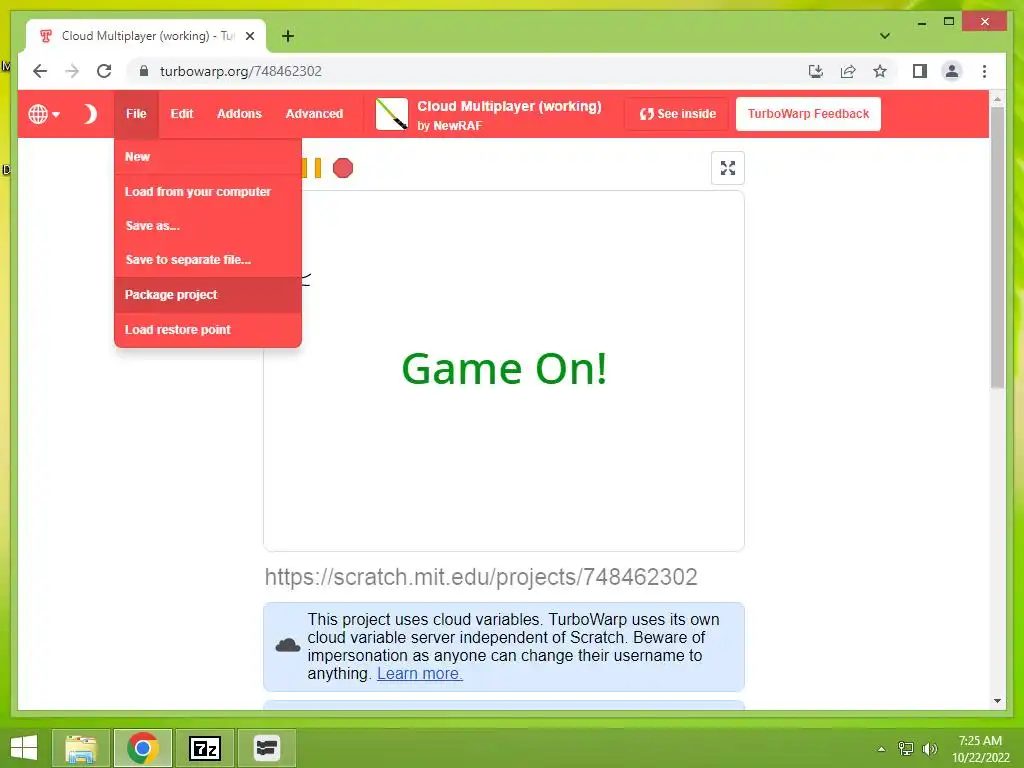
Task: Click the project thumbnail in header
Action: click(392, 114)
